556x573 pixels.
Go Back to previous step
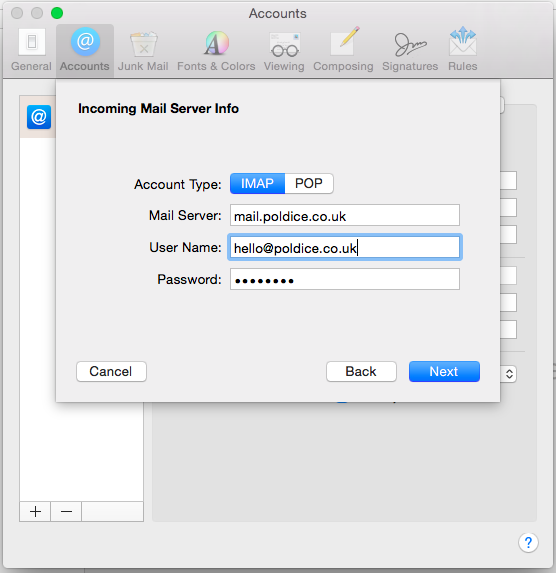click(361, 372)
